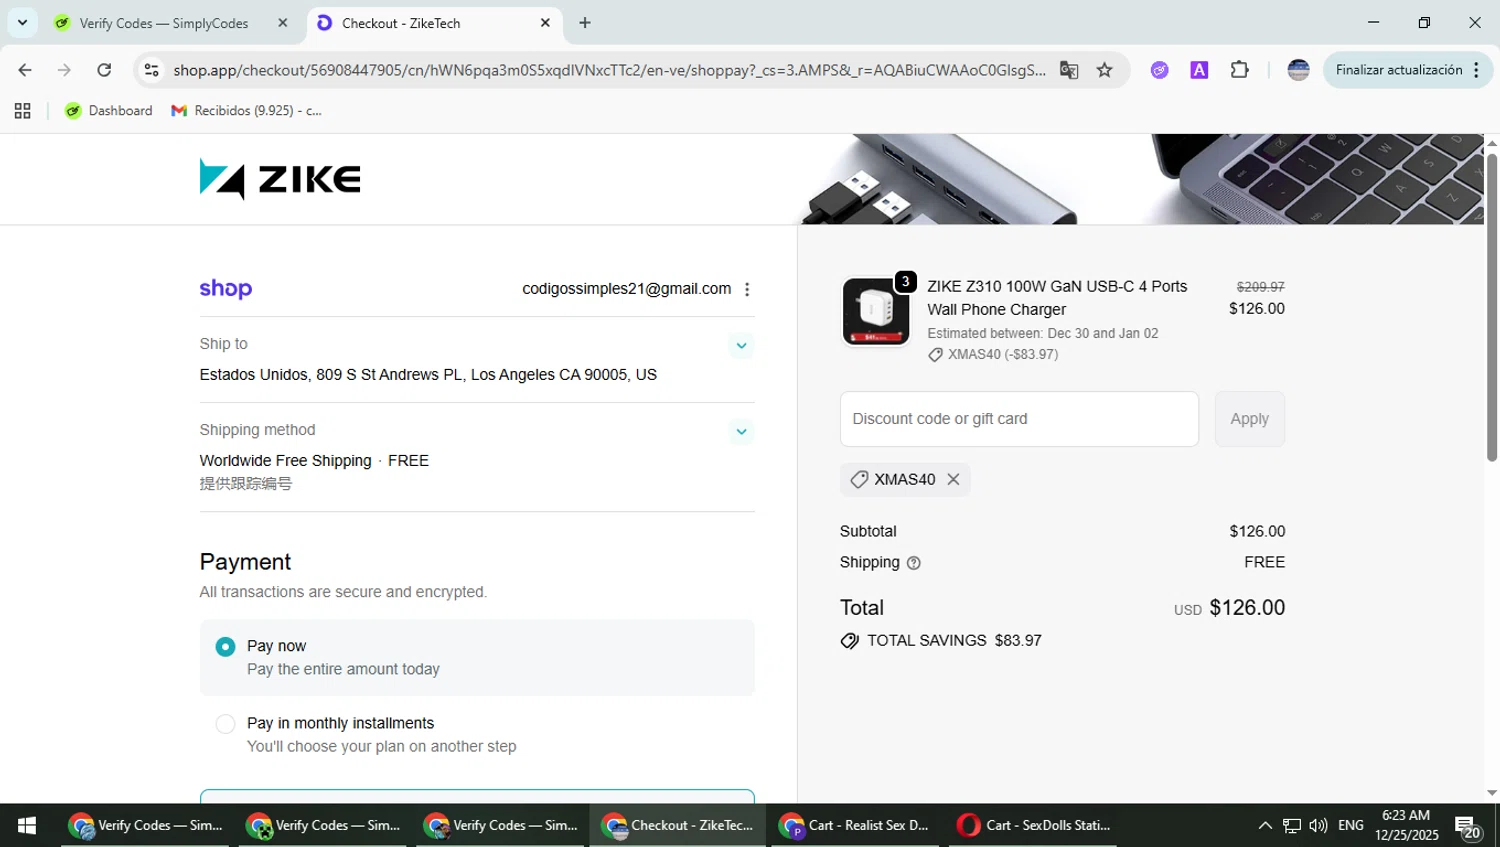The image size is (1500, 847).
Task: Select the Checkout - ZikeTech tab
Action: tap(435, 23)
